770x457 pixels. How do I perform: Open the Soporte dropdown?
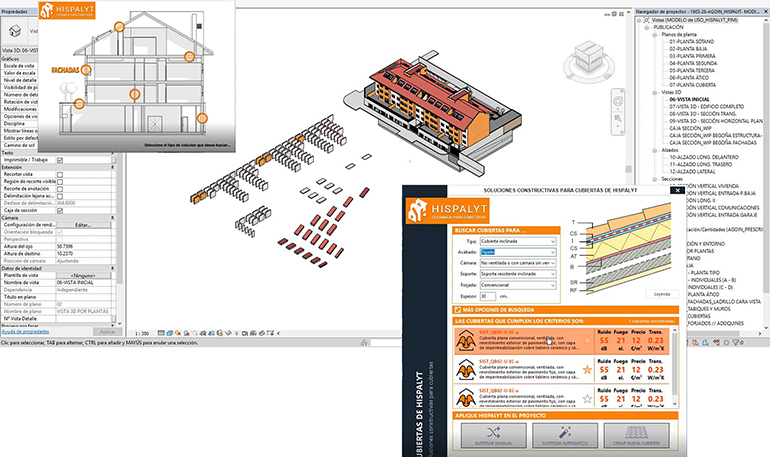518,274
